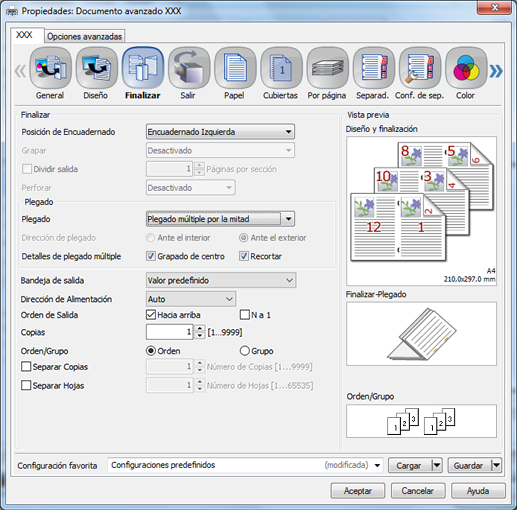Viewport: 517px width, 510px height.
Task: Open the Diseño layout icon
Action: (96, 68)
